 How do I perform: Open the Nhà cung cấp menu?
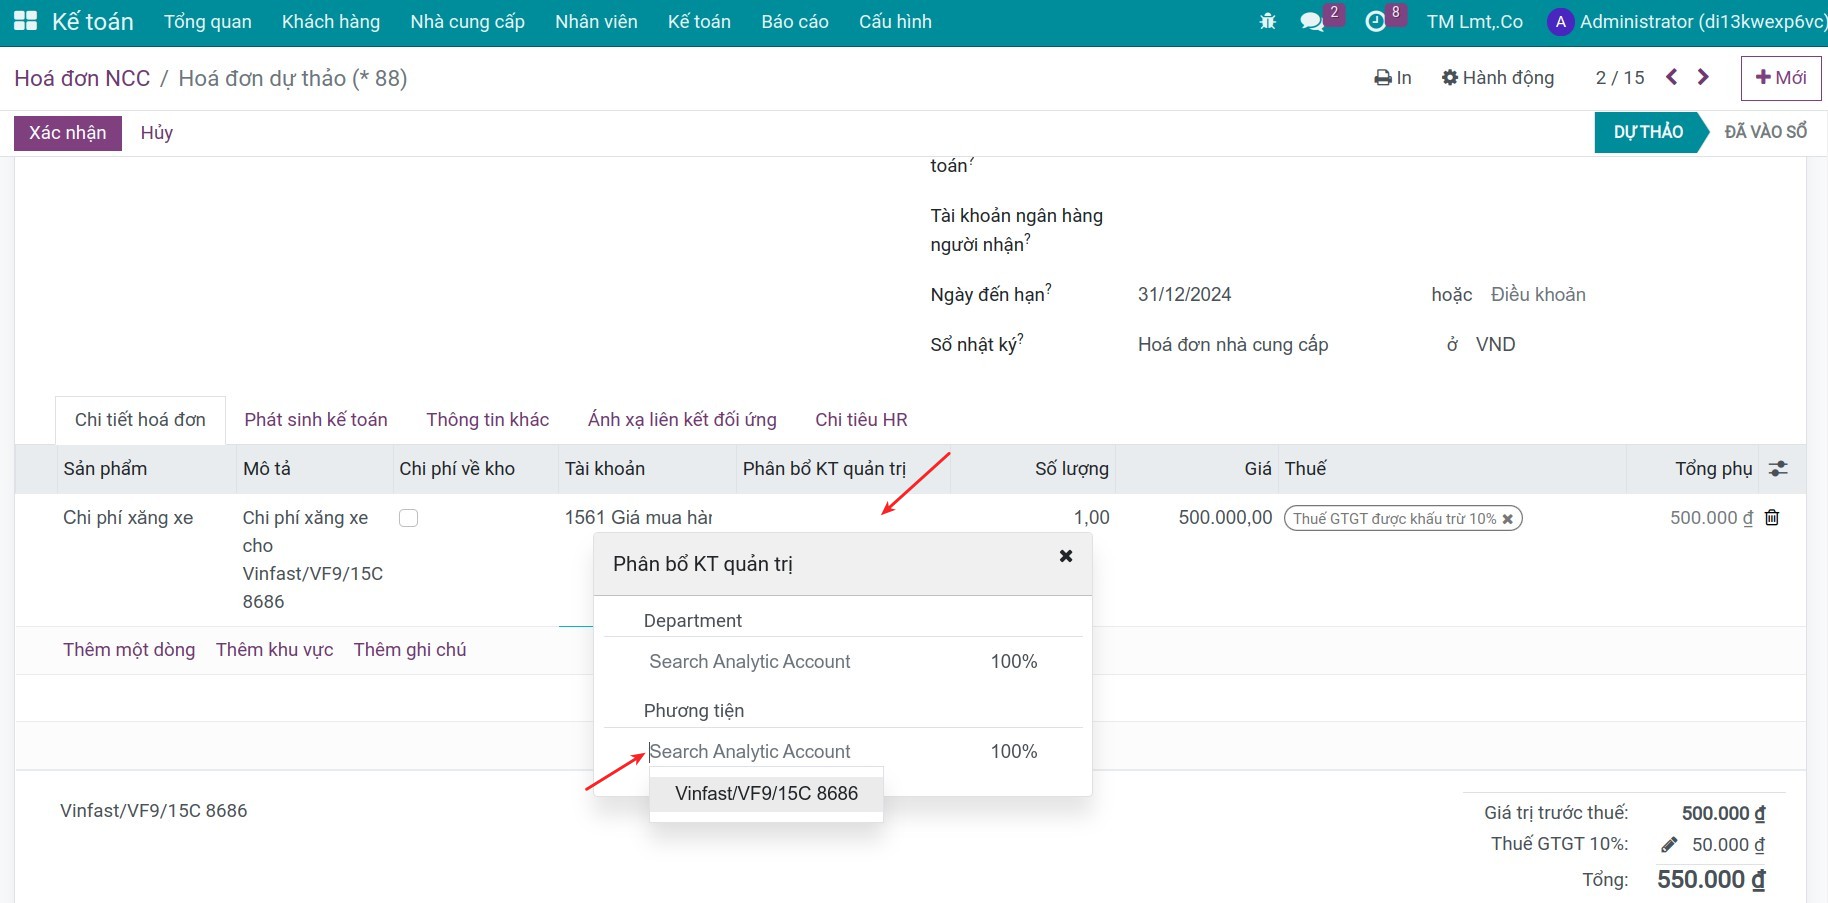point(467,21)
